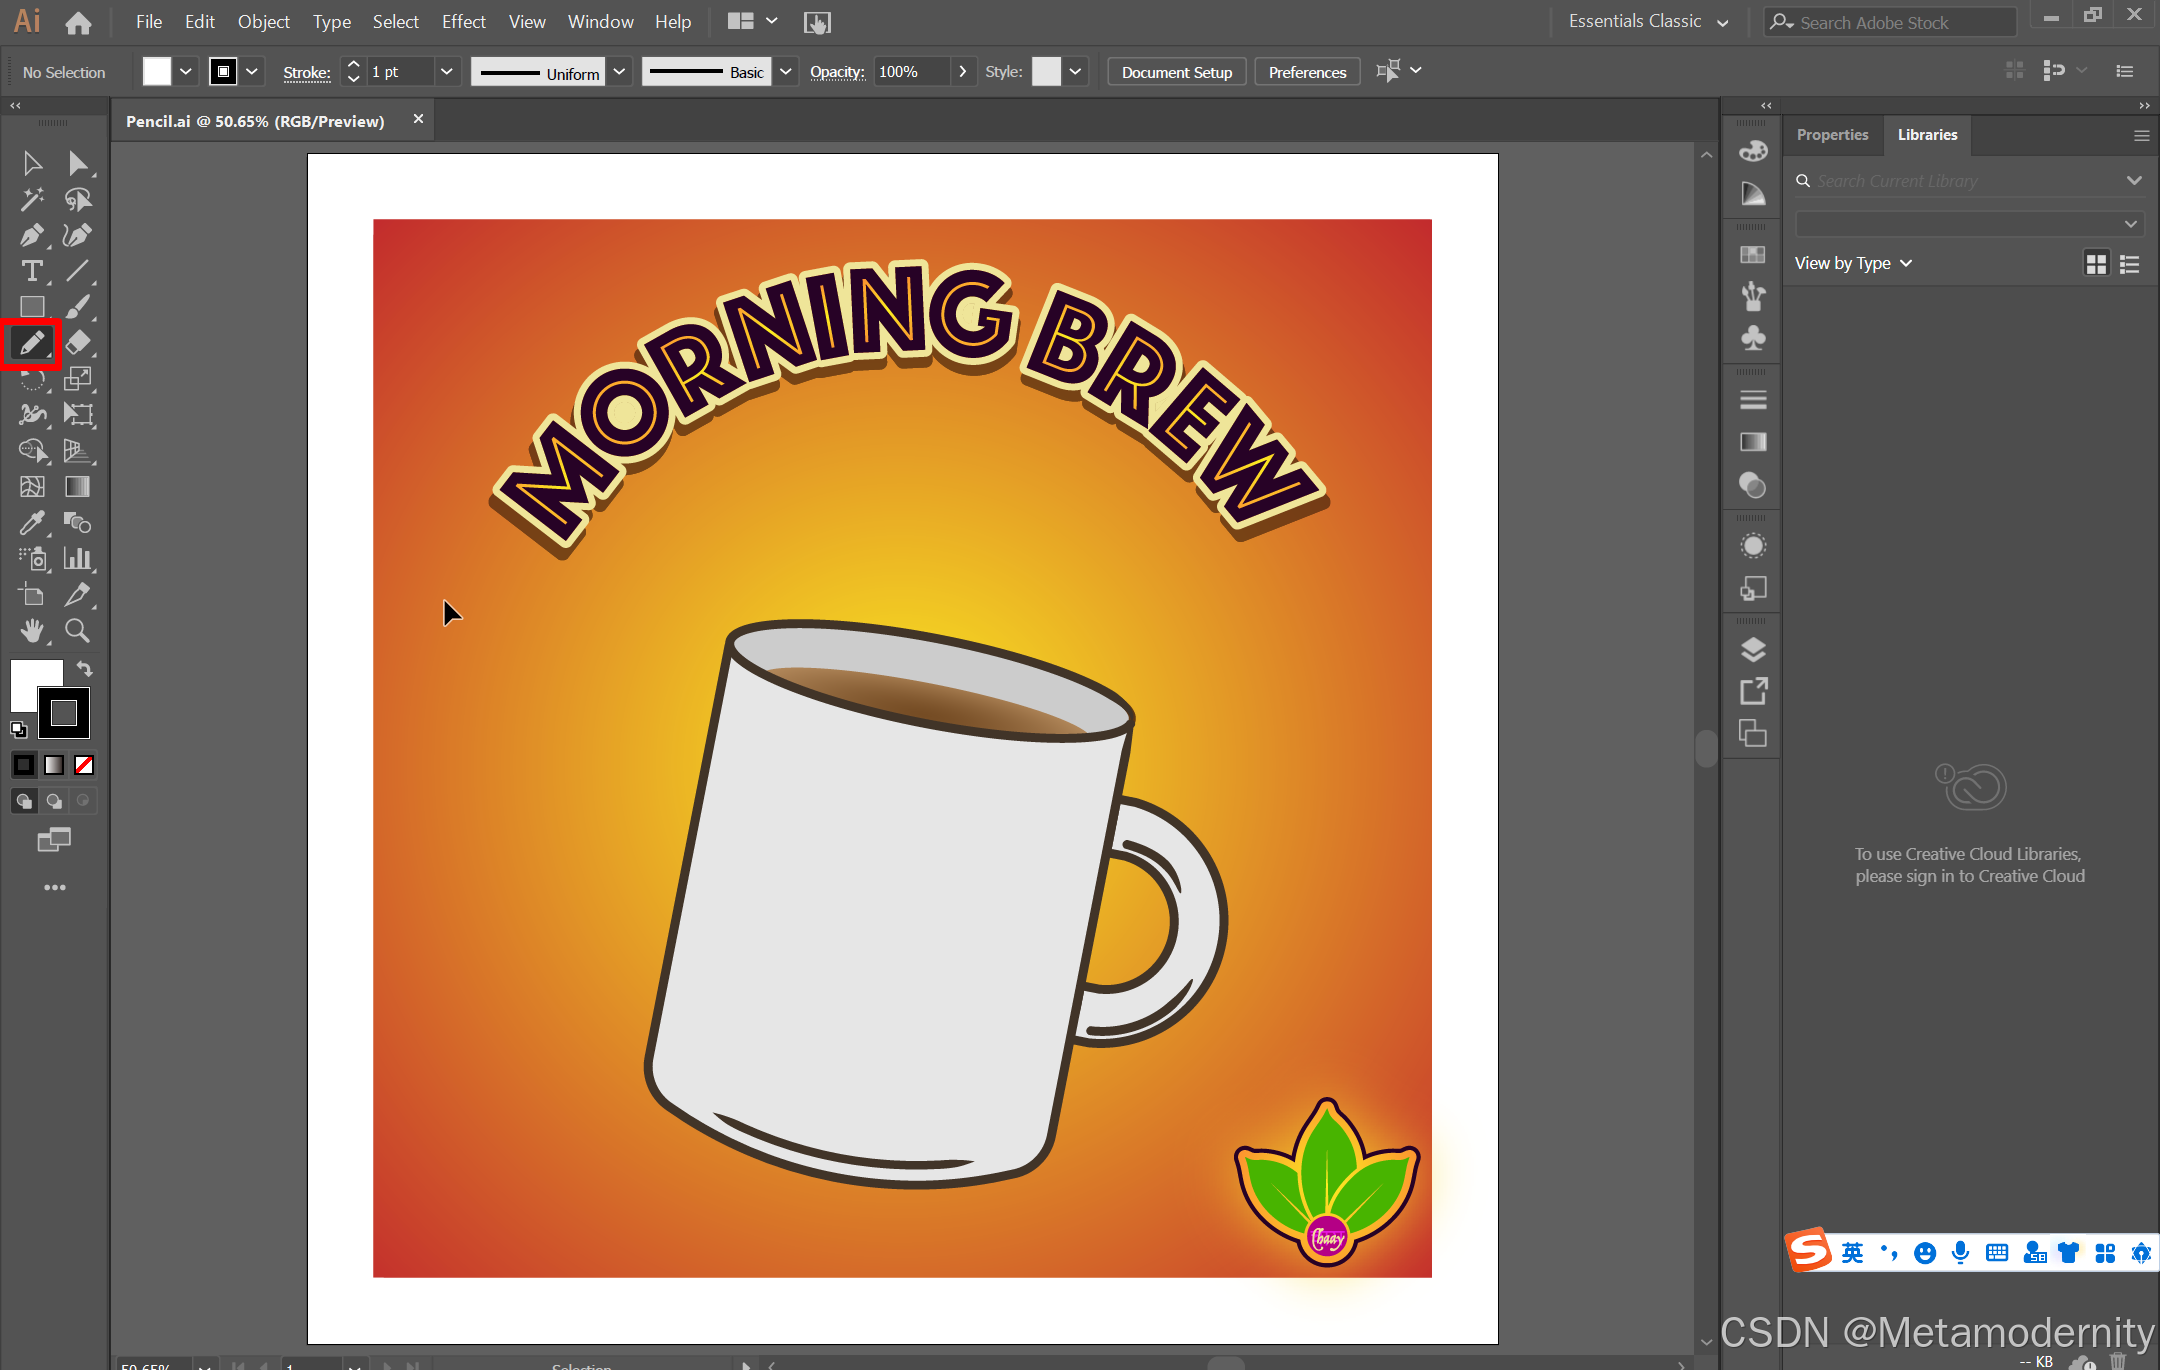Open the Layers panel icon

point(1753,650)
